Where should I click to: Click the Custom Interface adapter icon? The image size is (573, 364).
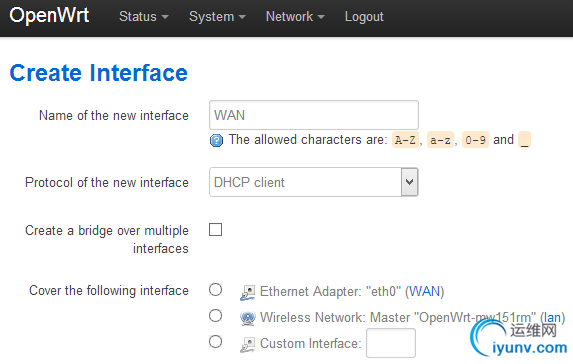[247, 344]
